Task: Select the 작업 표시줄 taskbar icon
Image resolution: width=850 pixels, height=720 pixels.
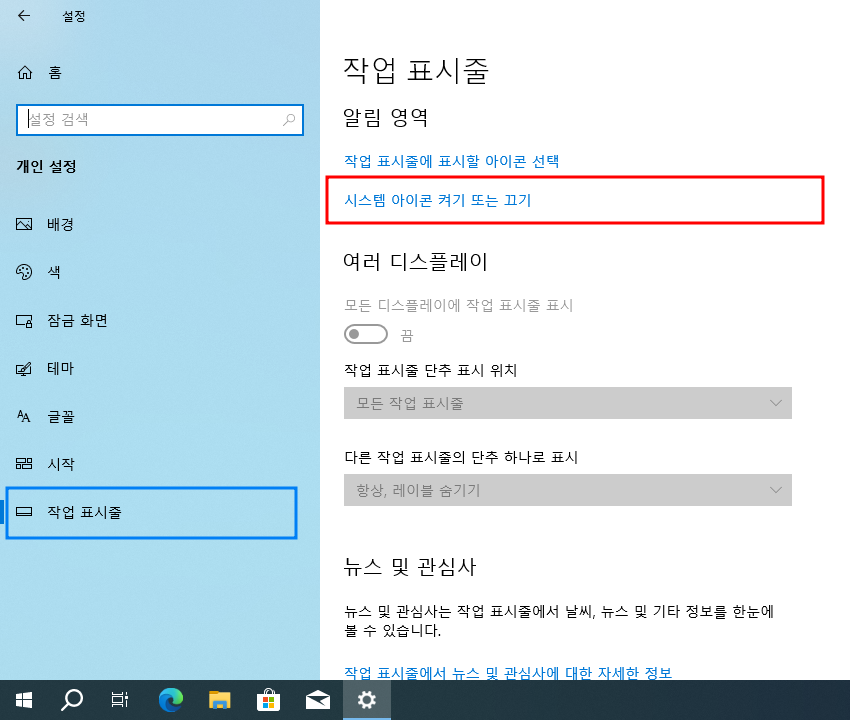Action: click(24, 511)
